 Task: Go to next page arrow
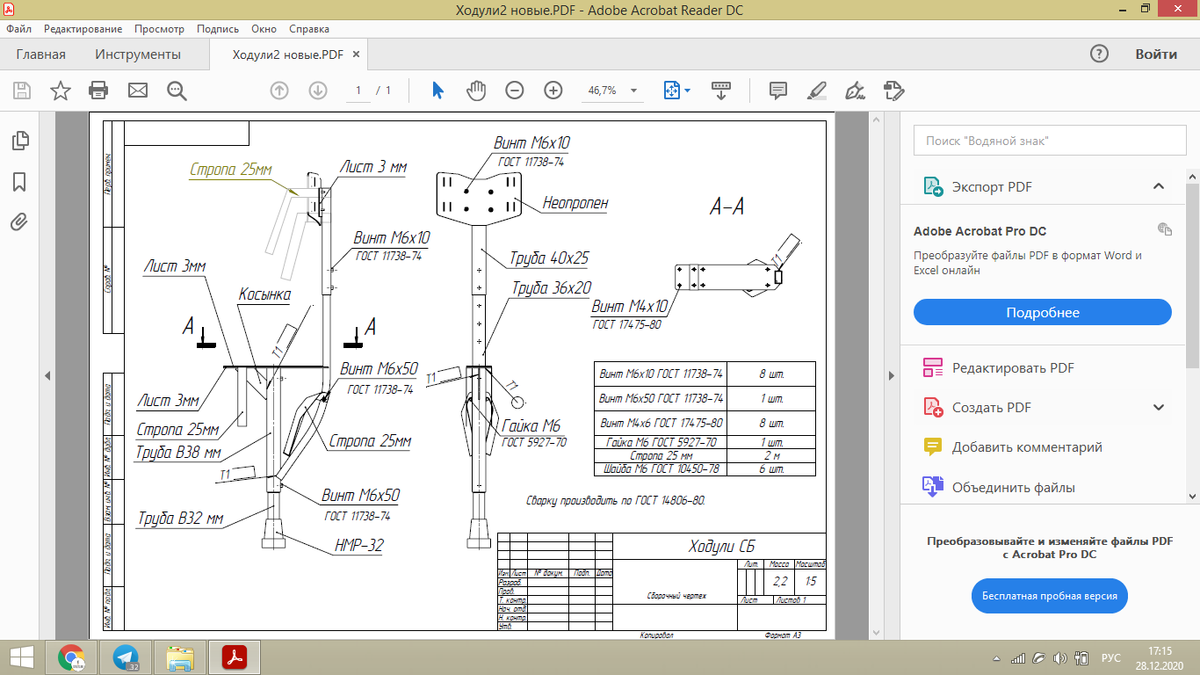318,91
